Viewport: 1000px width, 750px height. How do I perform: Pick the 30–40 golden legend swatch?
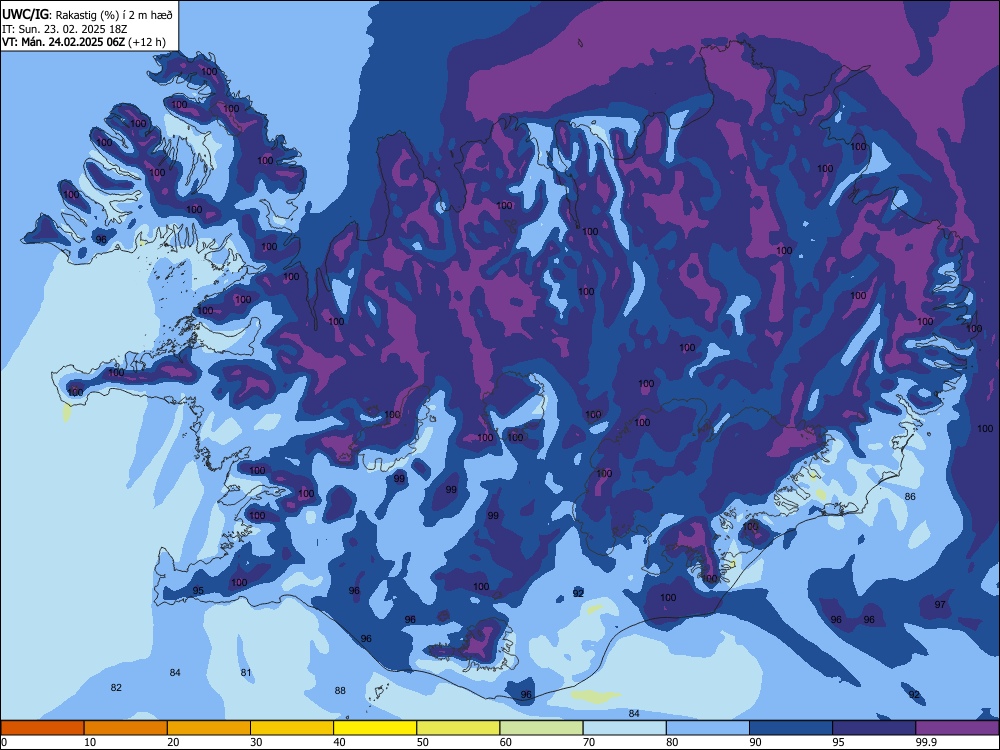tap(292, 728)
